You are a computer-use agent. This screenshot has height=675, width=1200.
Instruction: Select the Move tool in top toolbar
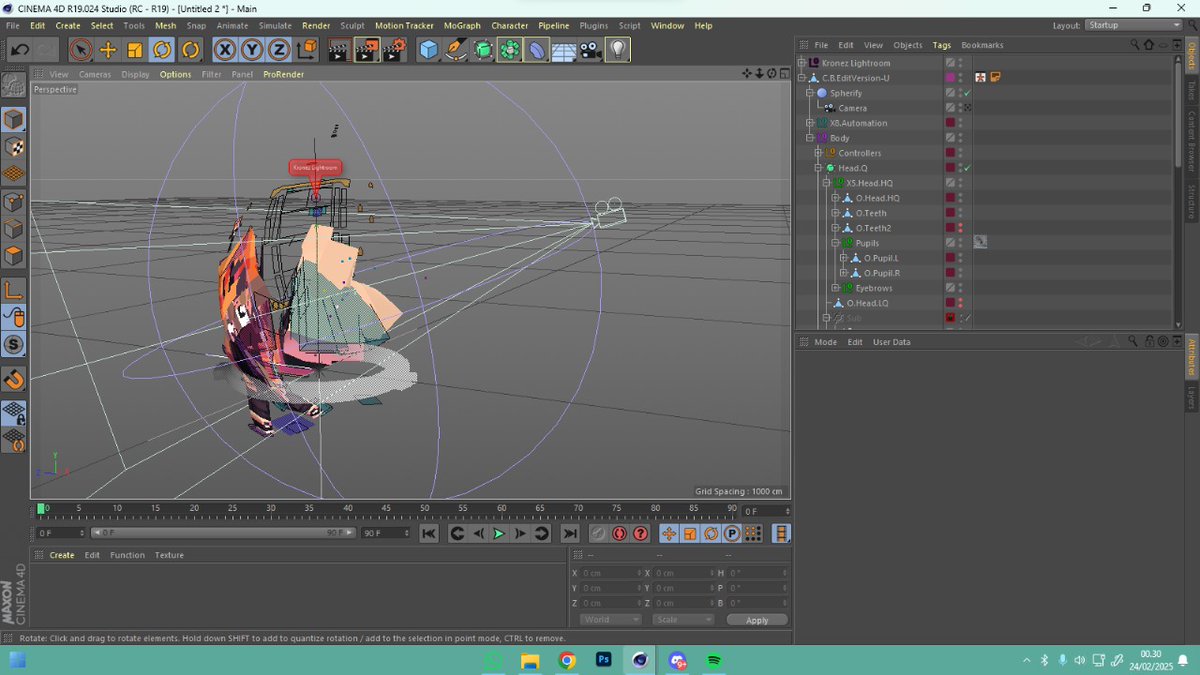pyautogui.click(x=108, y=49)
